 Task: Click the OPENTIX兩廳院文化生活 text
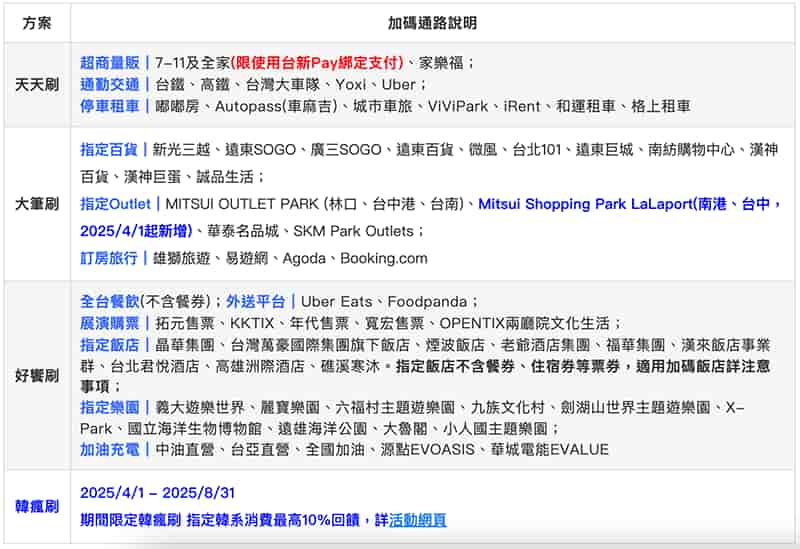pyautogui.click(x=524, y=323)
